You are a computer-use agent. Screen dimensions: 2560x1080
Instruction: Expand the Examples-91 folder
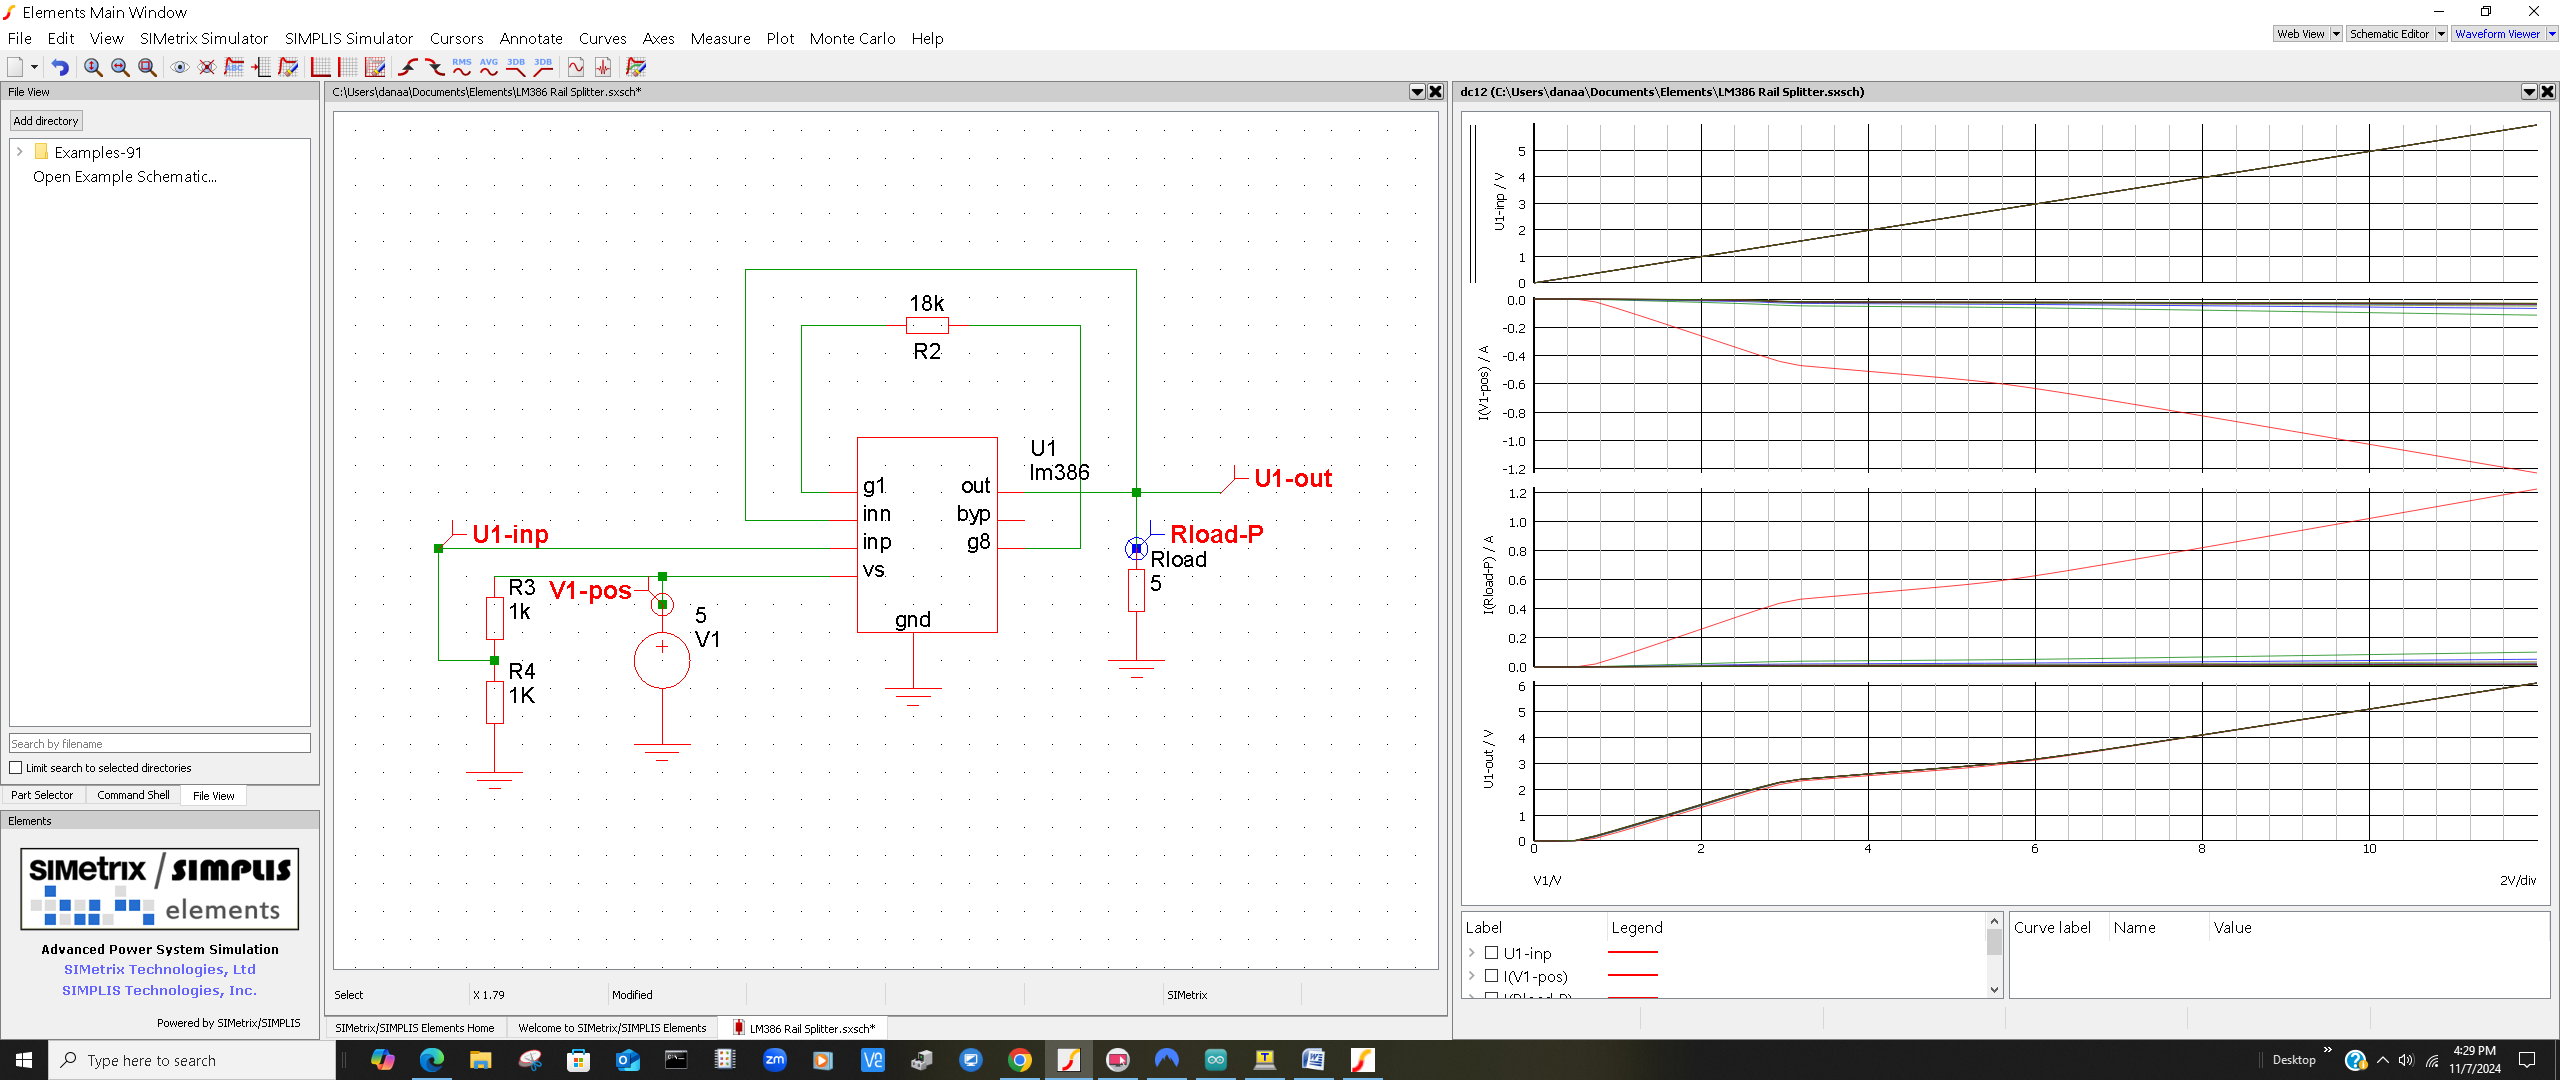[19, 152]
